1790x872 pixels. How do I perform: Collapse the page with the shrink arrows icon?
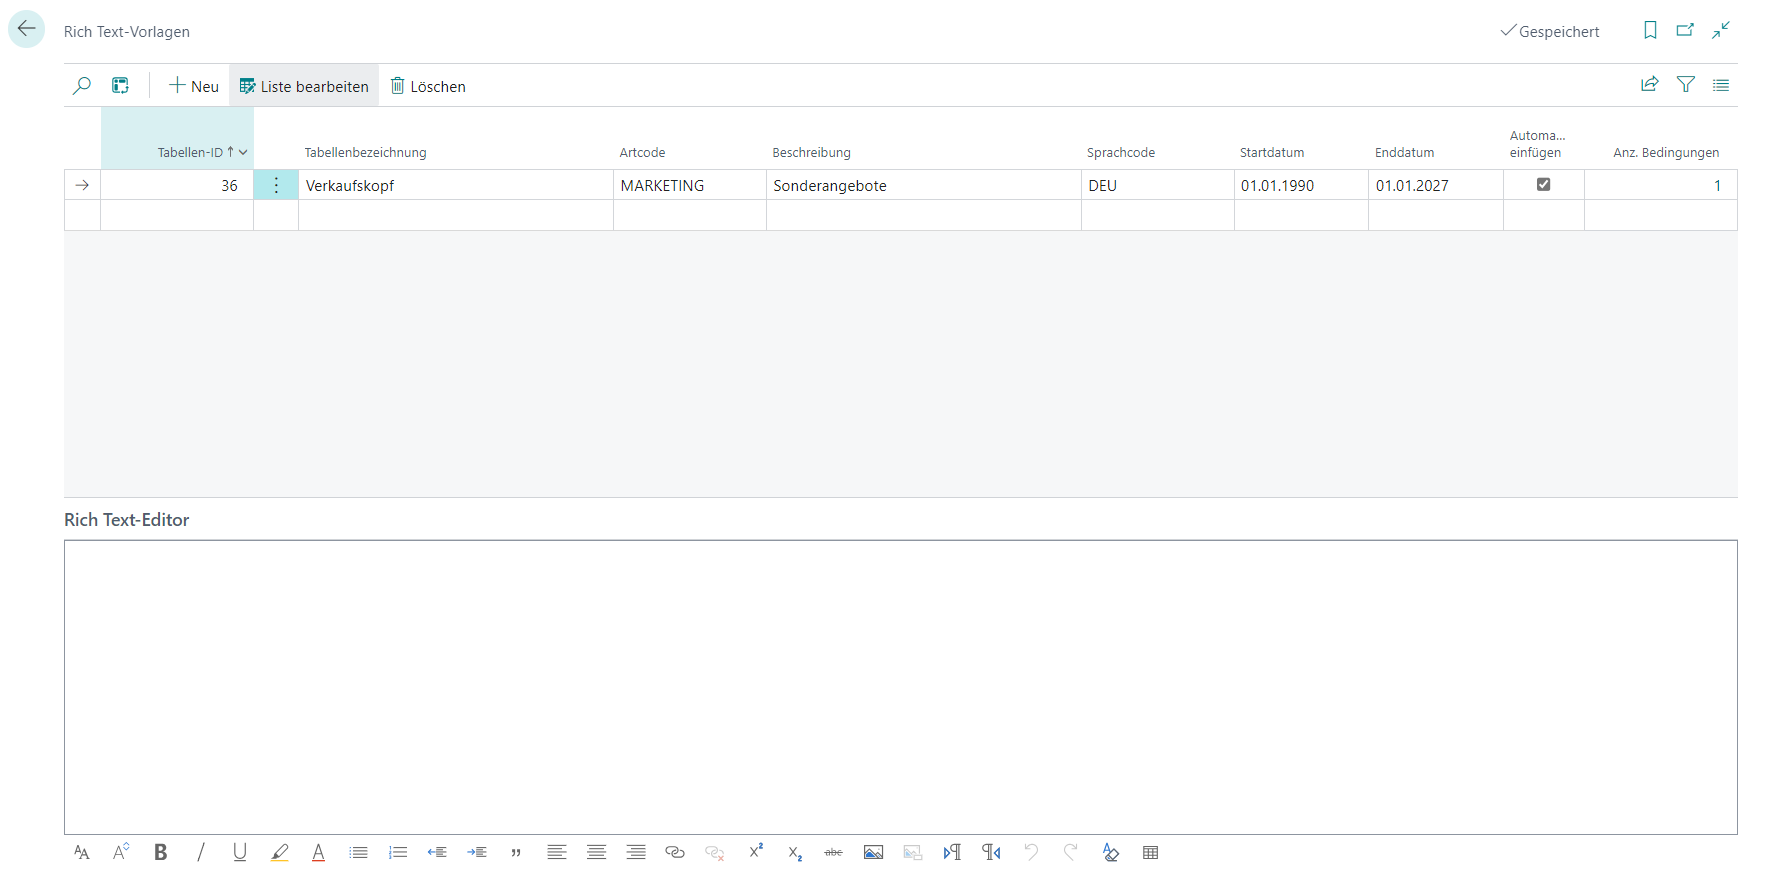point(1721,31)
